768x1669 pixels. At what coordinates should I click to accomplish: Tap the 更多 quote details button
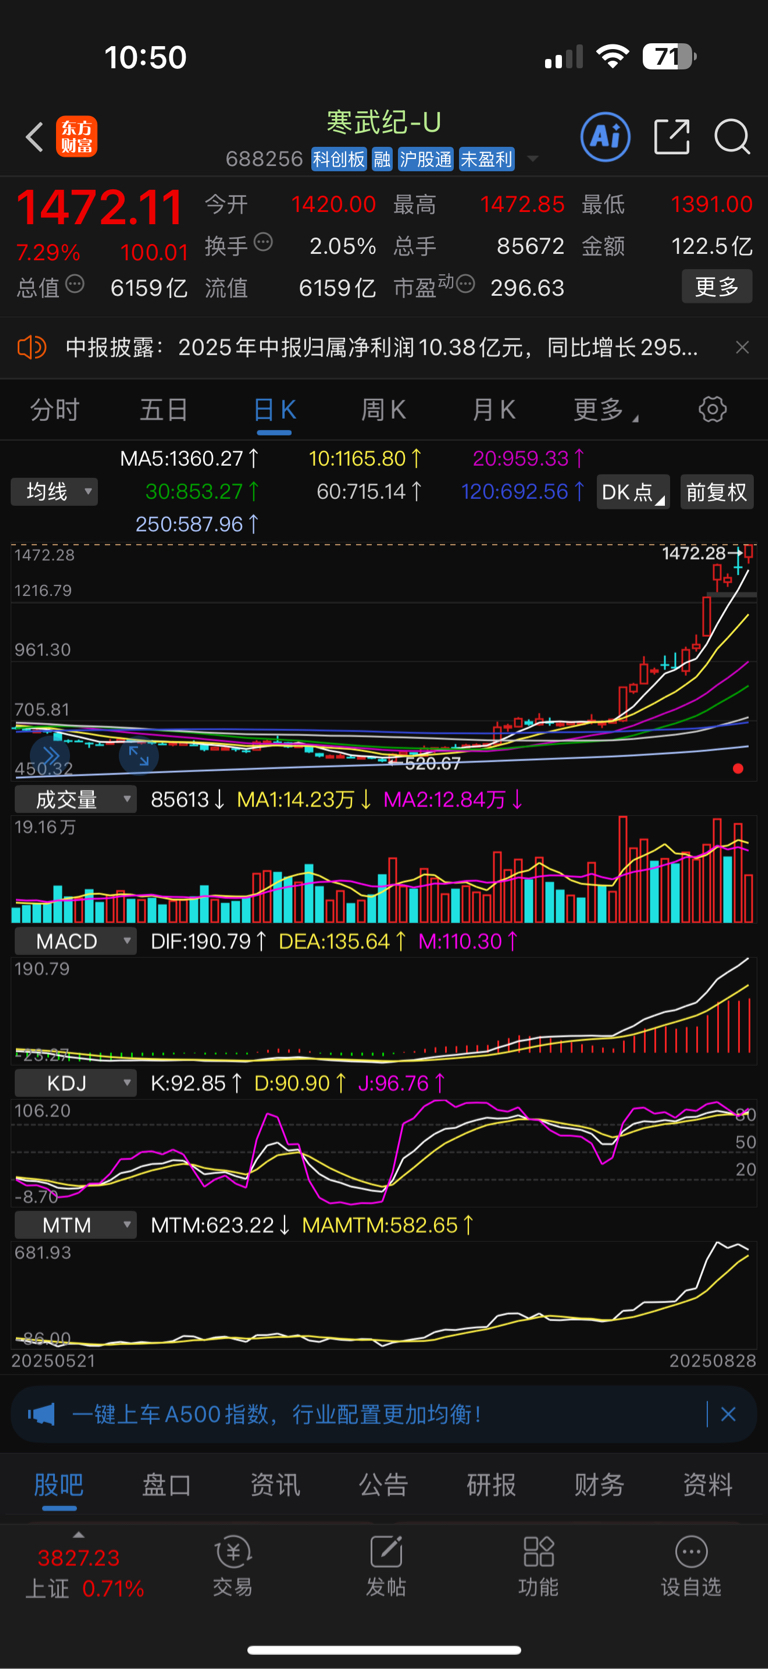pos(717,287)
